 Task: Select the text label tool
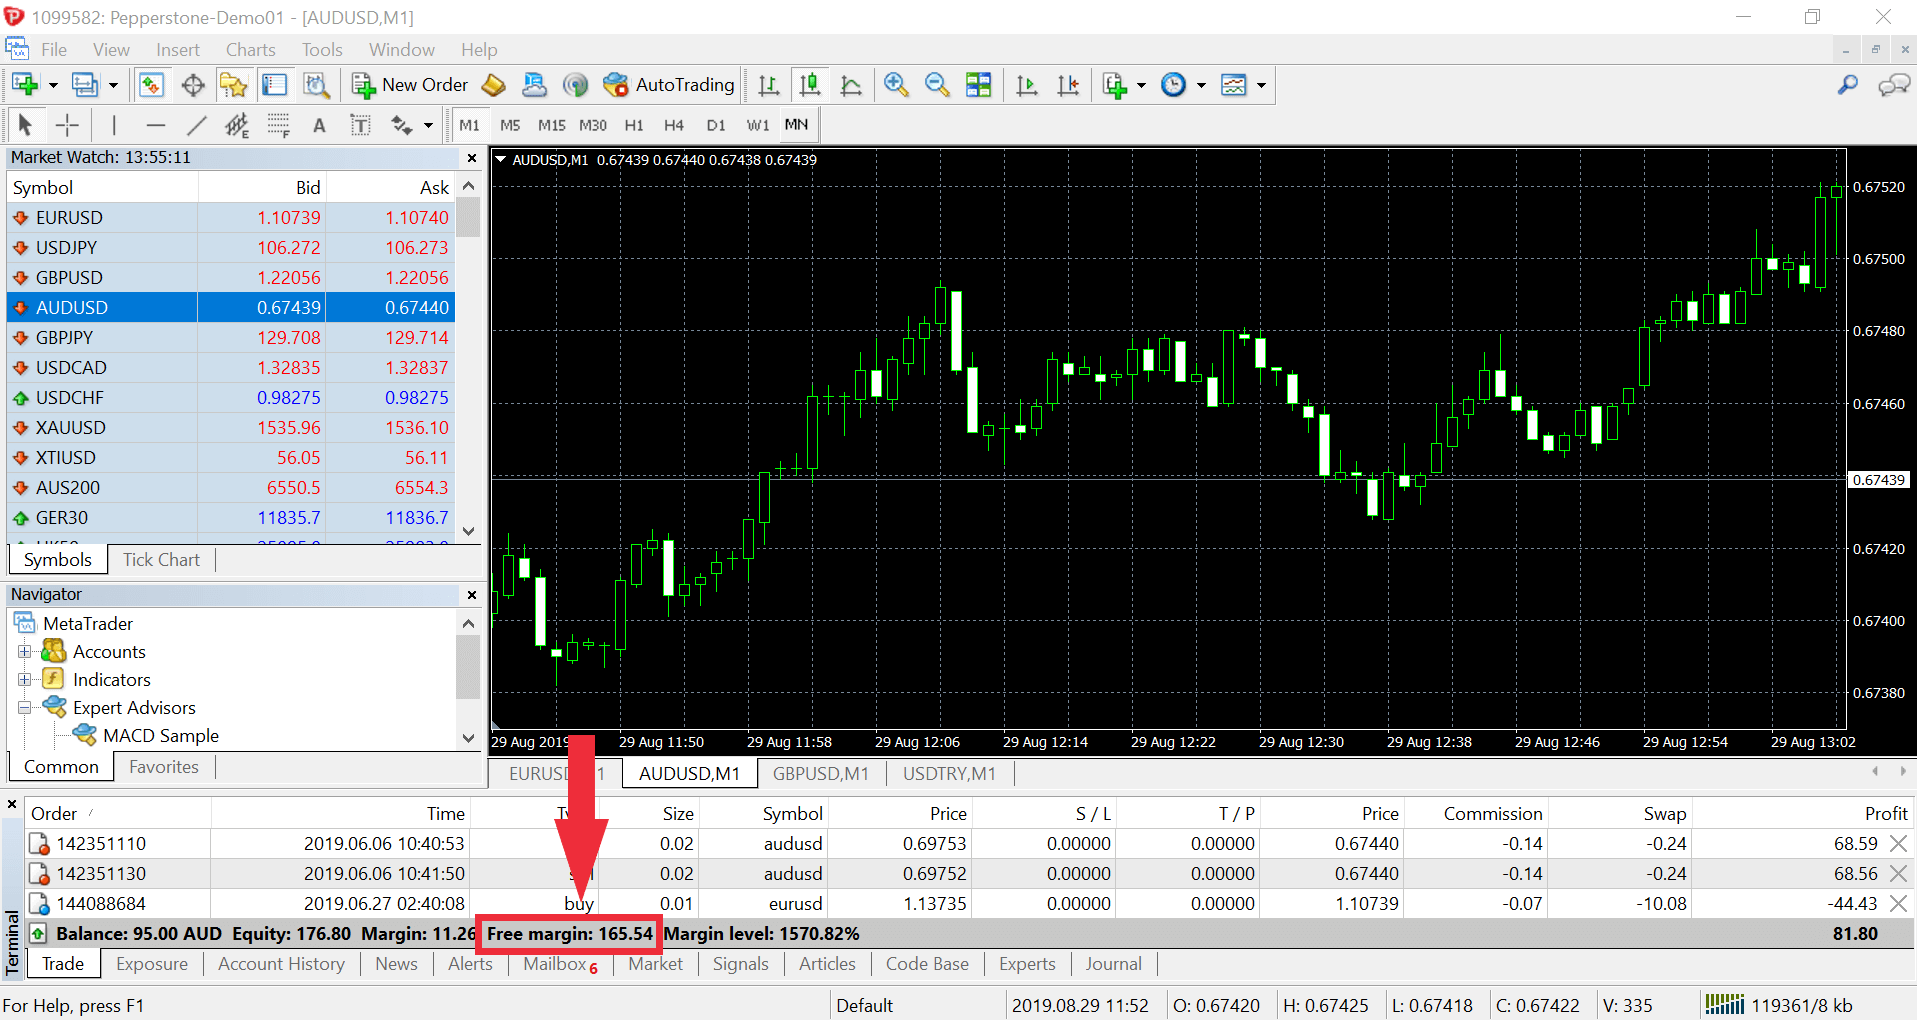pyautogui.click(x=319, y=125)
